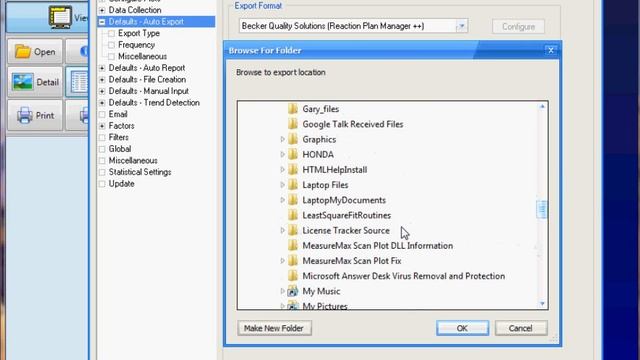640x360 pixels.
Task: Cancel the Browse For Folder dialog
Action: 521,328
